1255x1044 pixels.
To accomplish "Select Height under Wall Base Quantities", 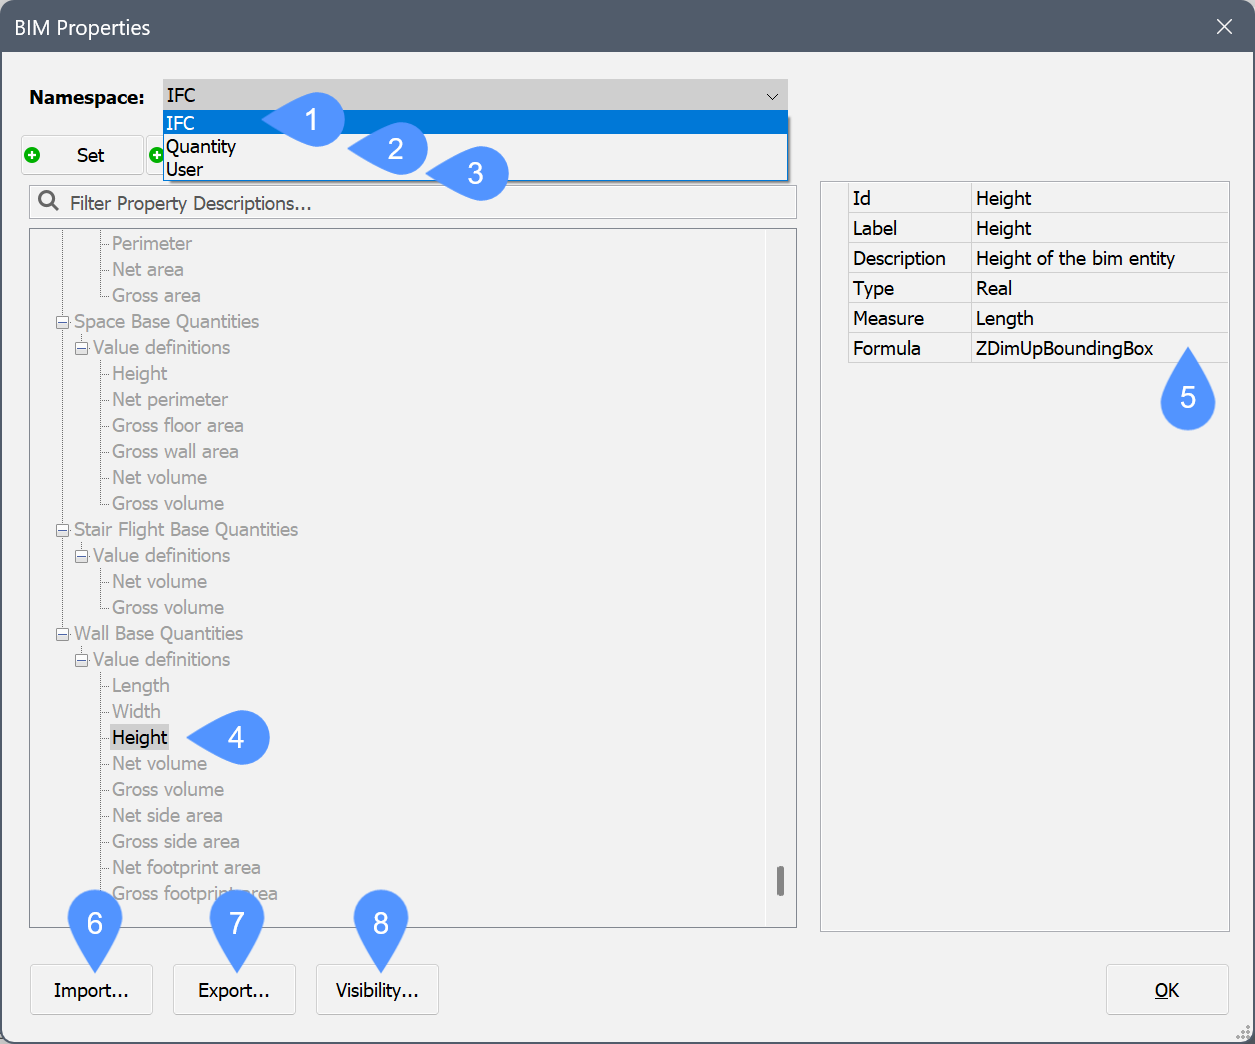I will click(x=140, y=738).
